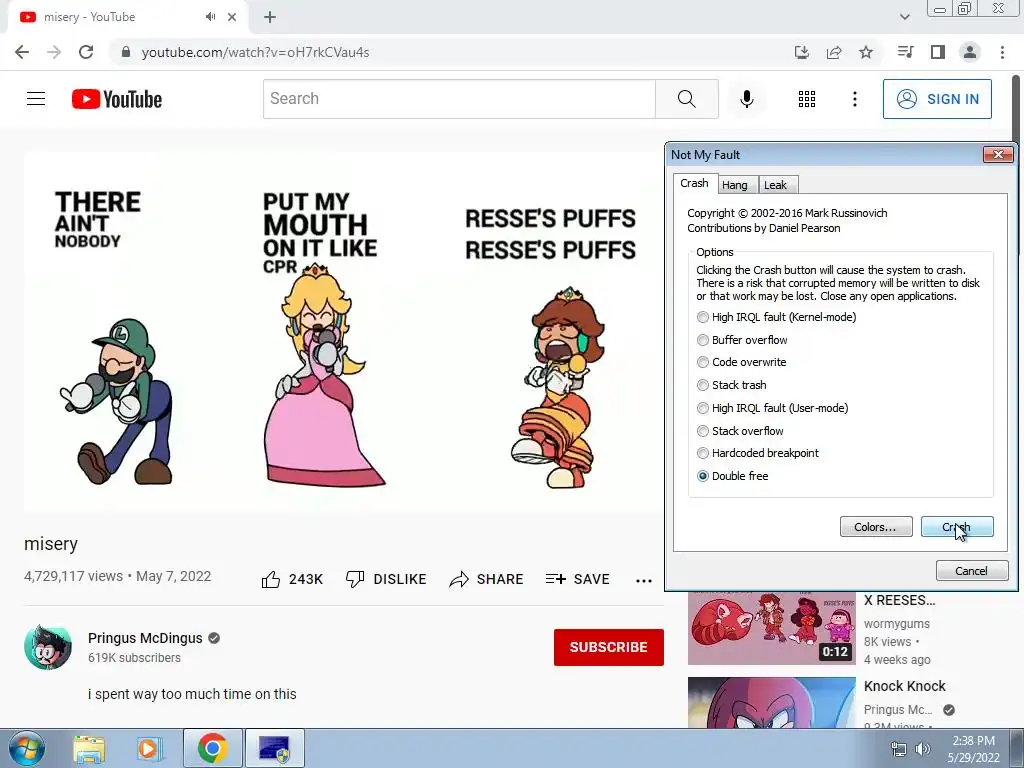Click the video player area
1024x768 pixels.
point(344,332)
